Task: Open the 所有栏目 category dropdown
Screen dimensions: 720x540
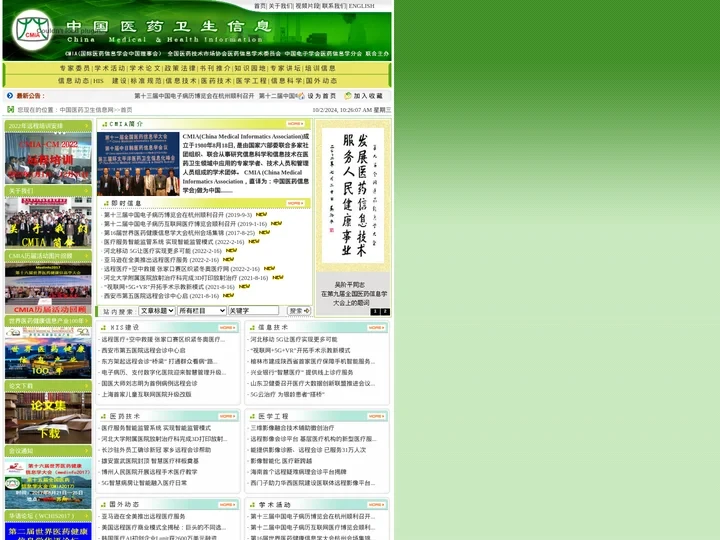Action: tap(202, 311)
